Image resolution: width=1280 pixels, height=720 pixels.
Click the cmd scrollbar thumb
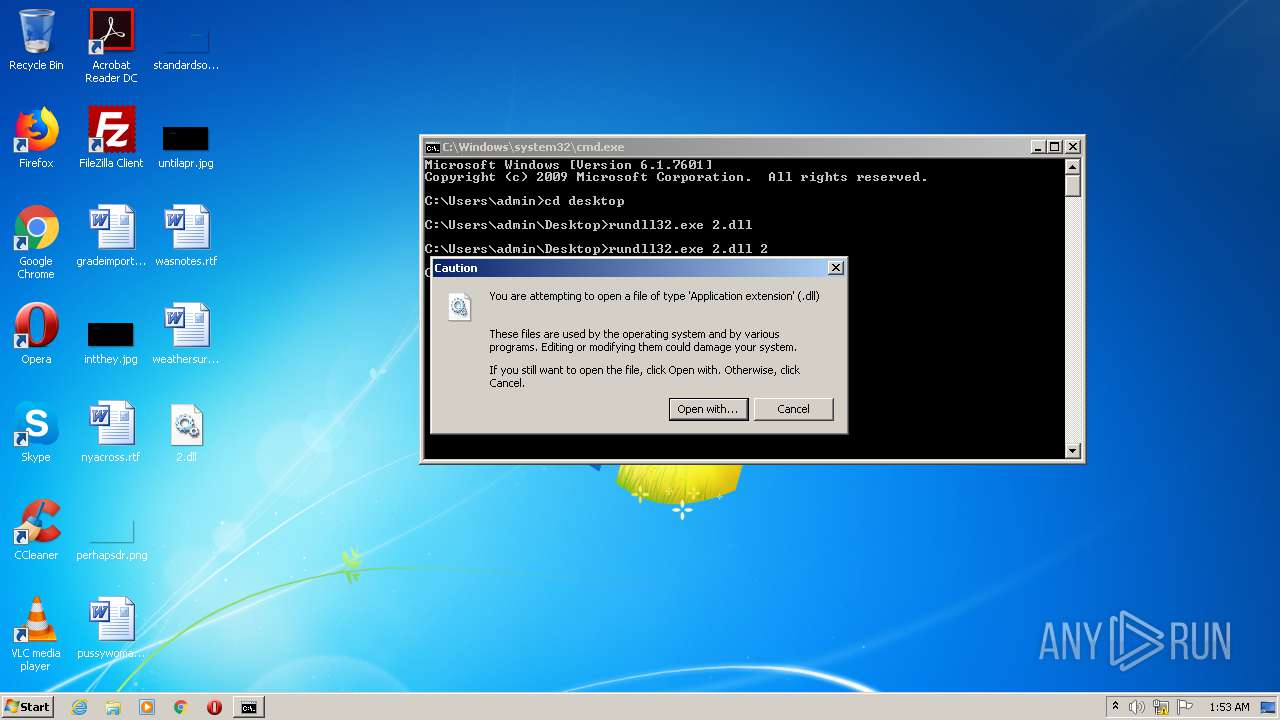1073,186
